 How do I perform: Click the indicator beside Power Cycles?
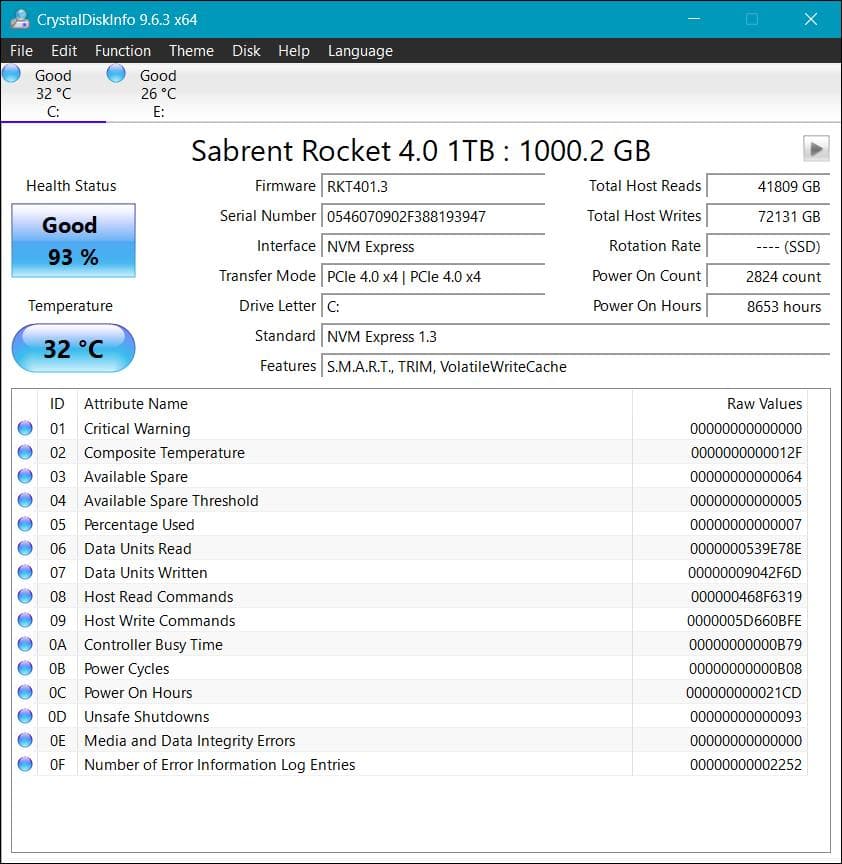[24, 668]
